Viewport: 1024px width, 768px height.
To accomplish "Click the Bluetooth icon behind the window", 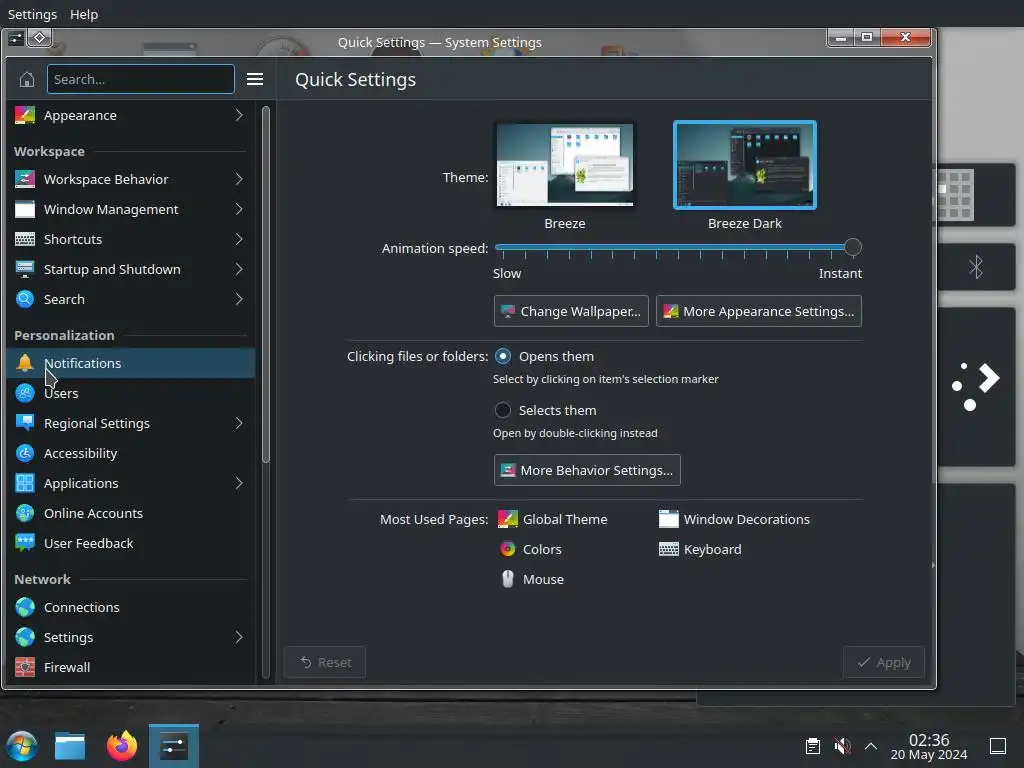I will tap(976, 266).
